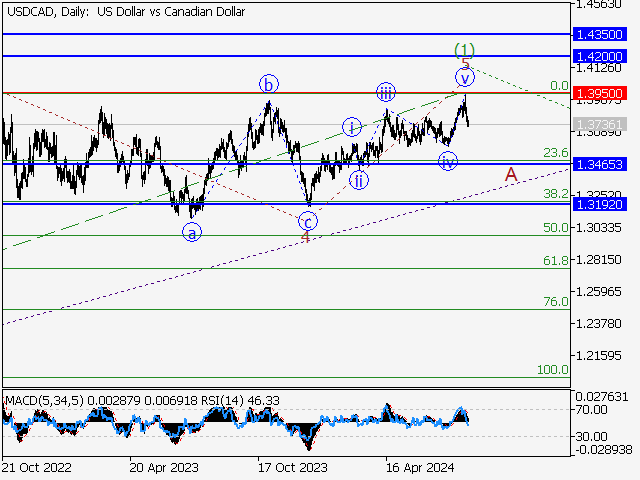Click the Fibonacci 23.6 level label
Screen dimensions: 640x480
tap(556, 153)
